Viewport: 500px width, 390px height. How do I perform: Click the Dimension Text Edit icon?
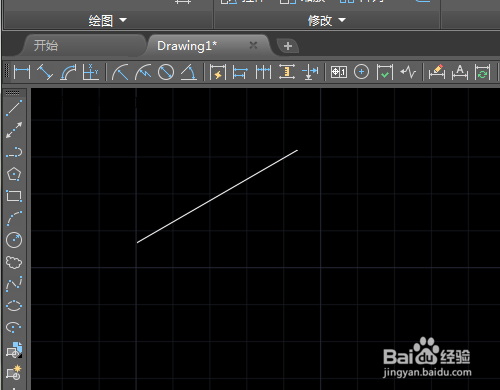click(460, 72)
